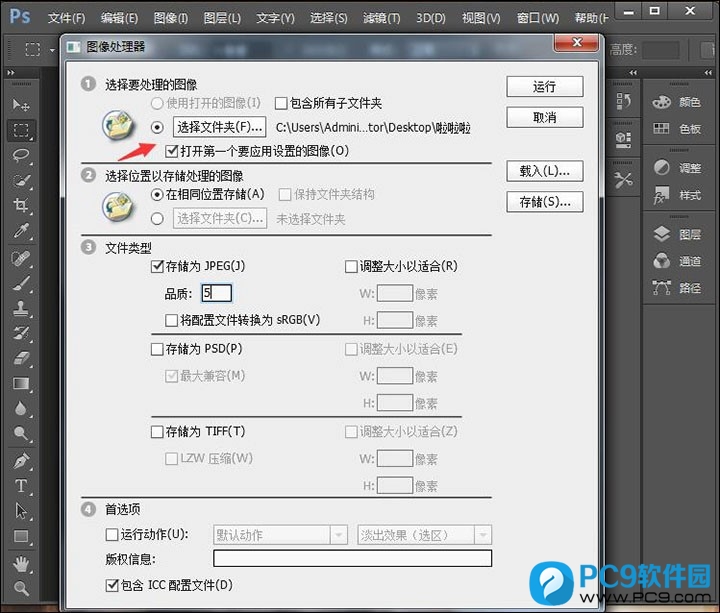Select the Eyedropper tool
720x613 pixels.
coord(21,231)
